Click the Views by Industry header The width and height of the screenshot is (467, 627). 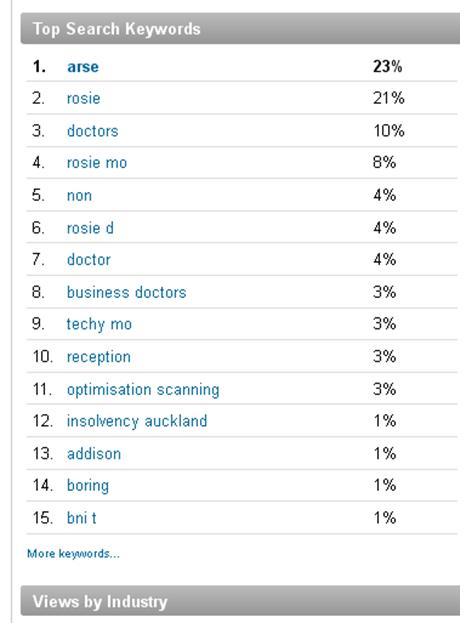coord(240,601)
